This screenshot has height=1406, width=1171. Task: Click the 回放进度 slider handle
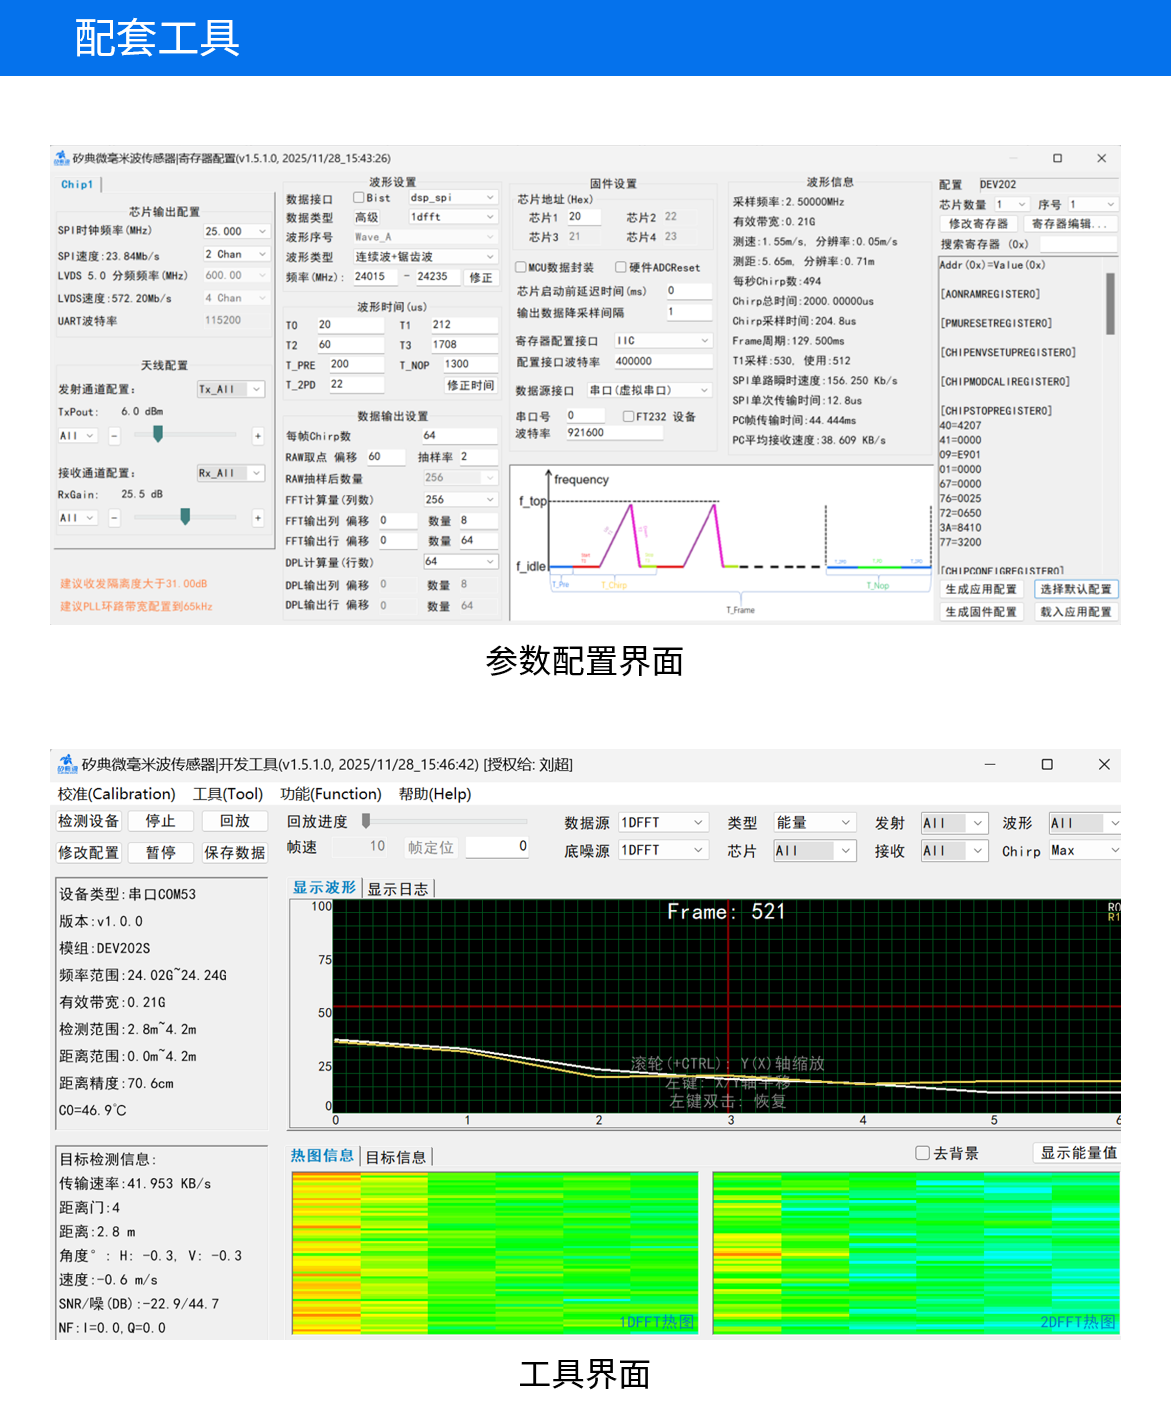[366, 821]
